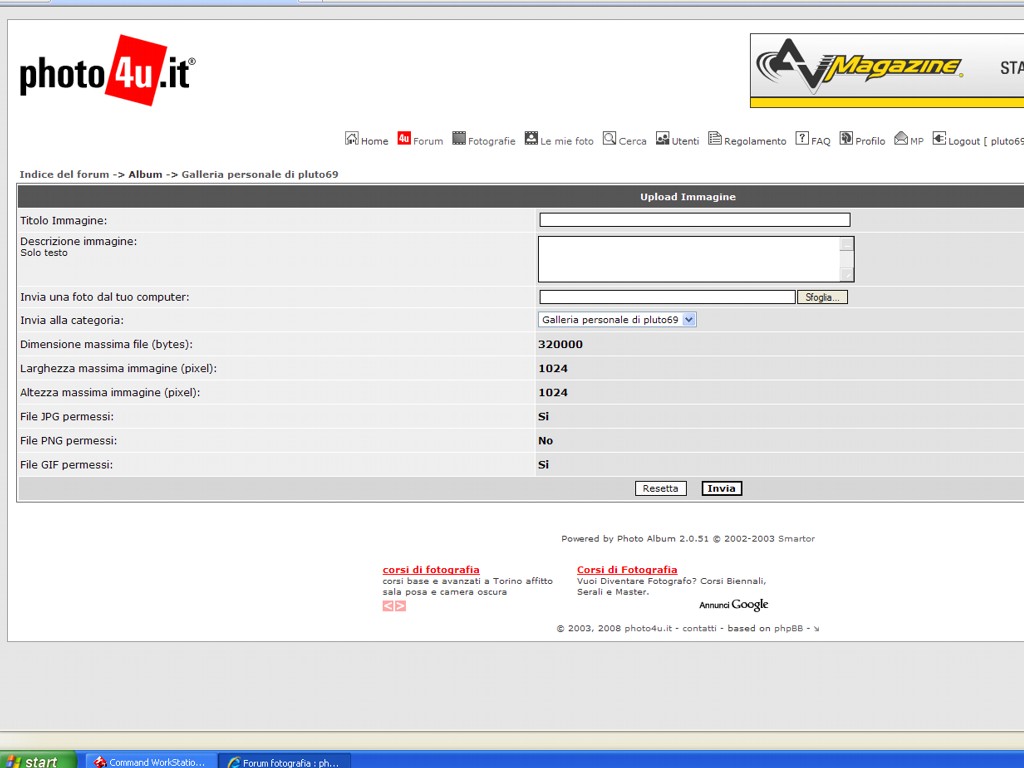
Task: Open the Le mie foto icon
Action: coord(531,139)
